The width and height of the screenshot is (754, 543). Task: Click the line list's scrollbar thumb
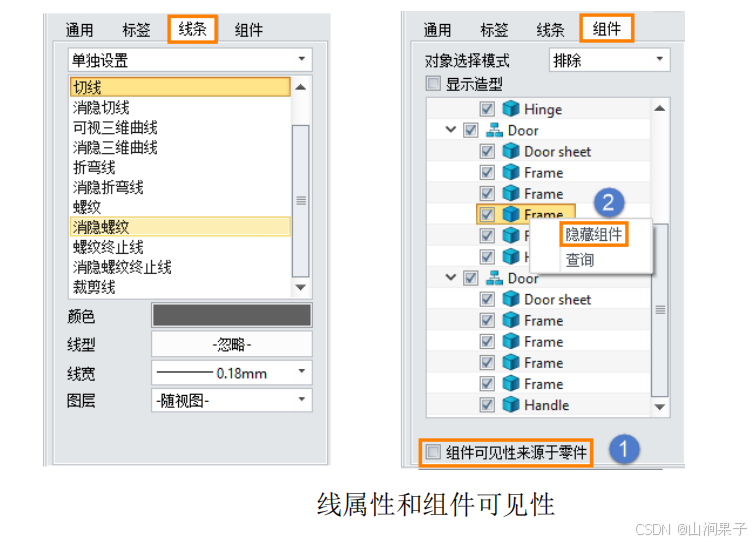coord(301,201)
